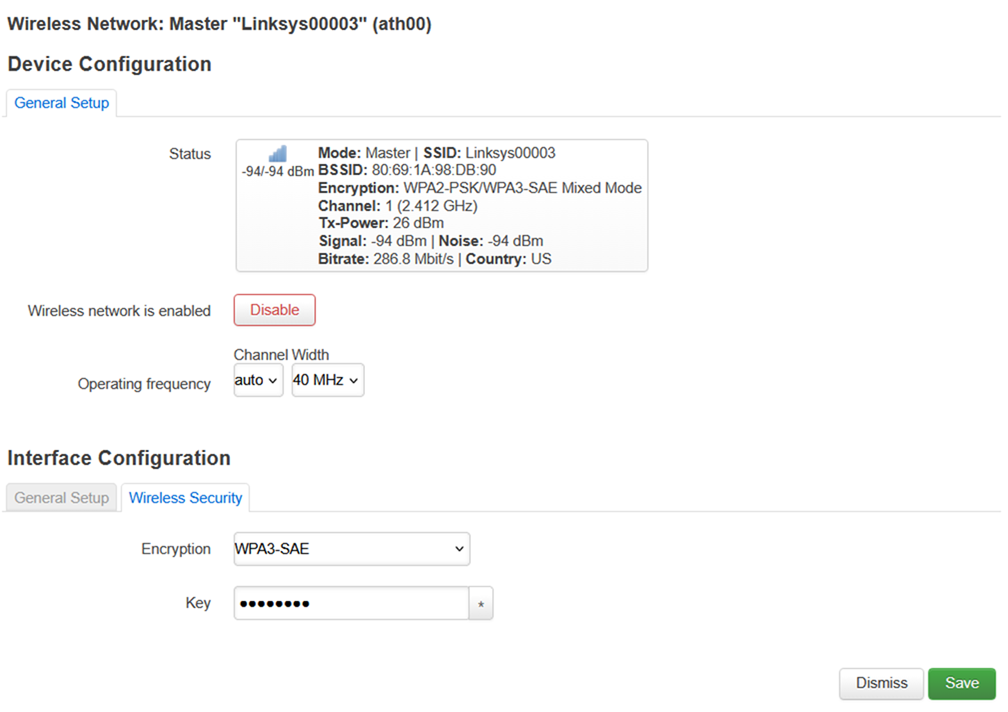This screenshot has width=1008, height=712.
Task: Open the 40 MHz channel width dropdown
Action: tap(328, 380)
